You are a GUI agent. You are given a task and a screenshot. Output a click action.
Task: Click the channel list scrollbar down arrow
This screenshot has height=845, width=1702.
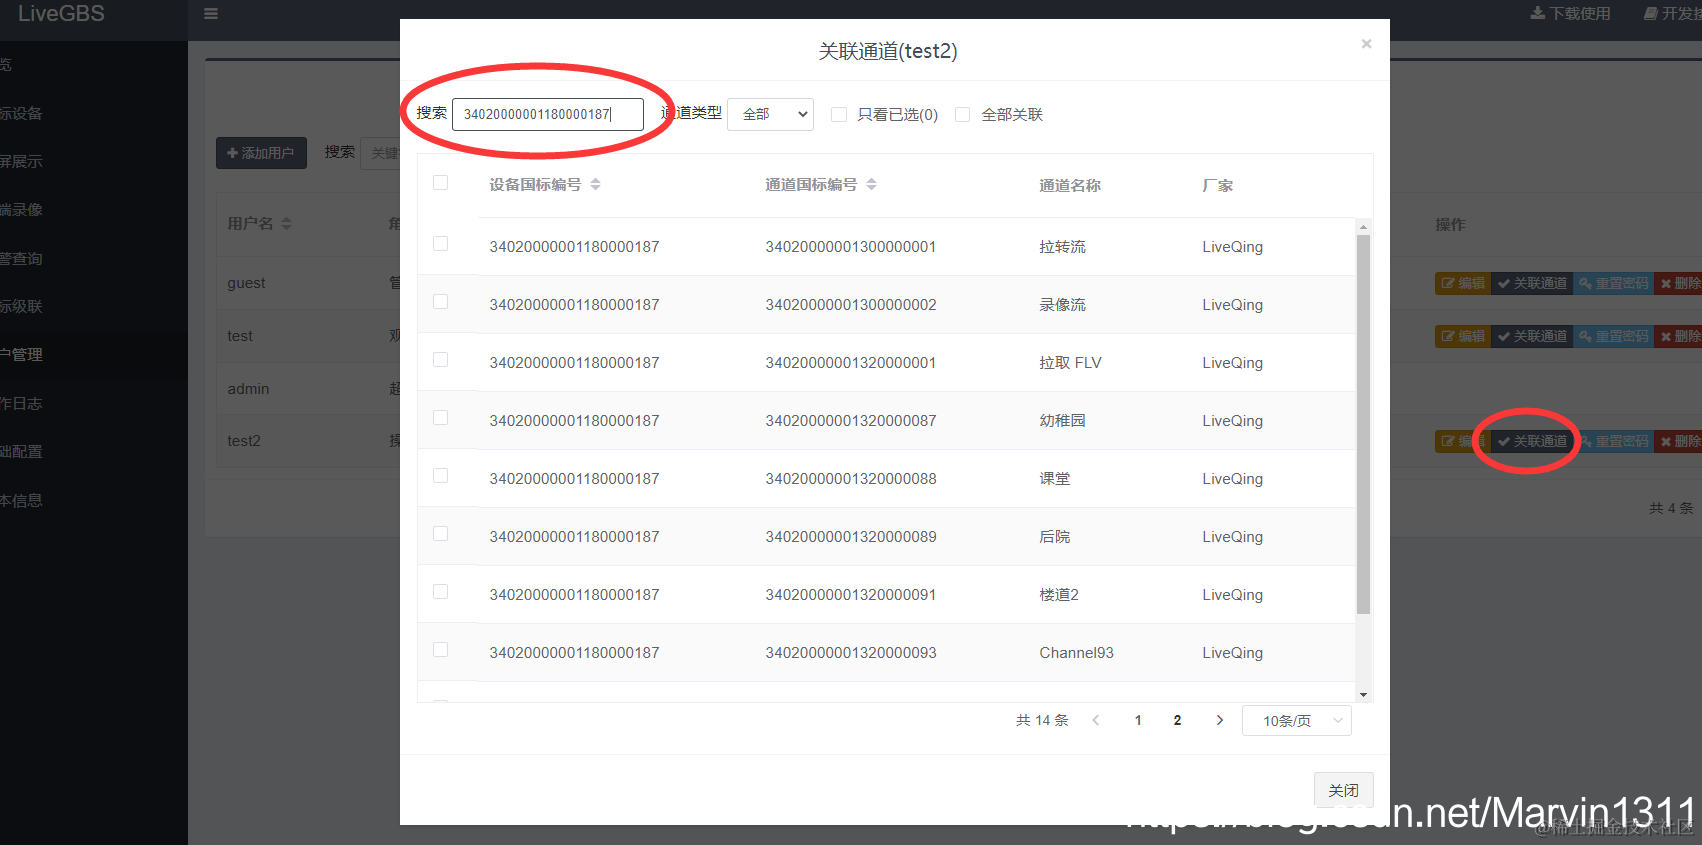pyautogui.click(x=1363, y=694)
